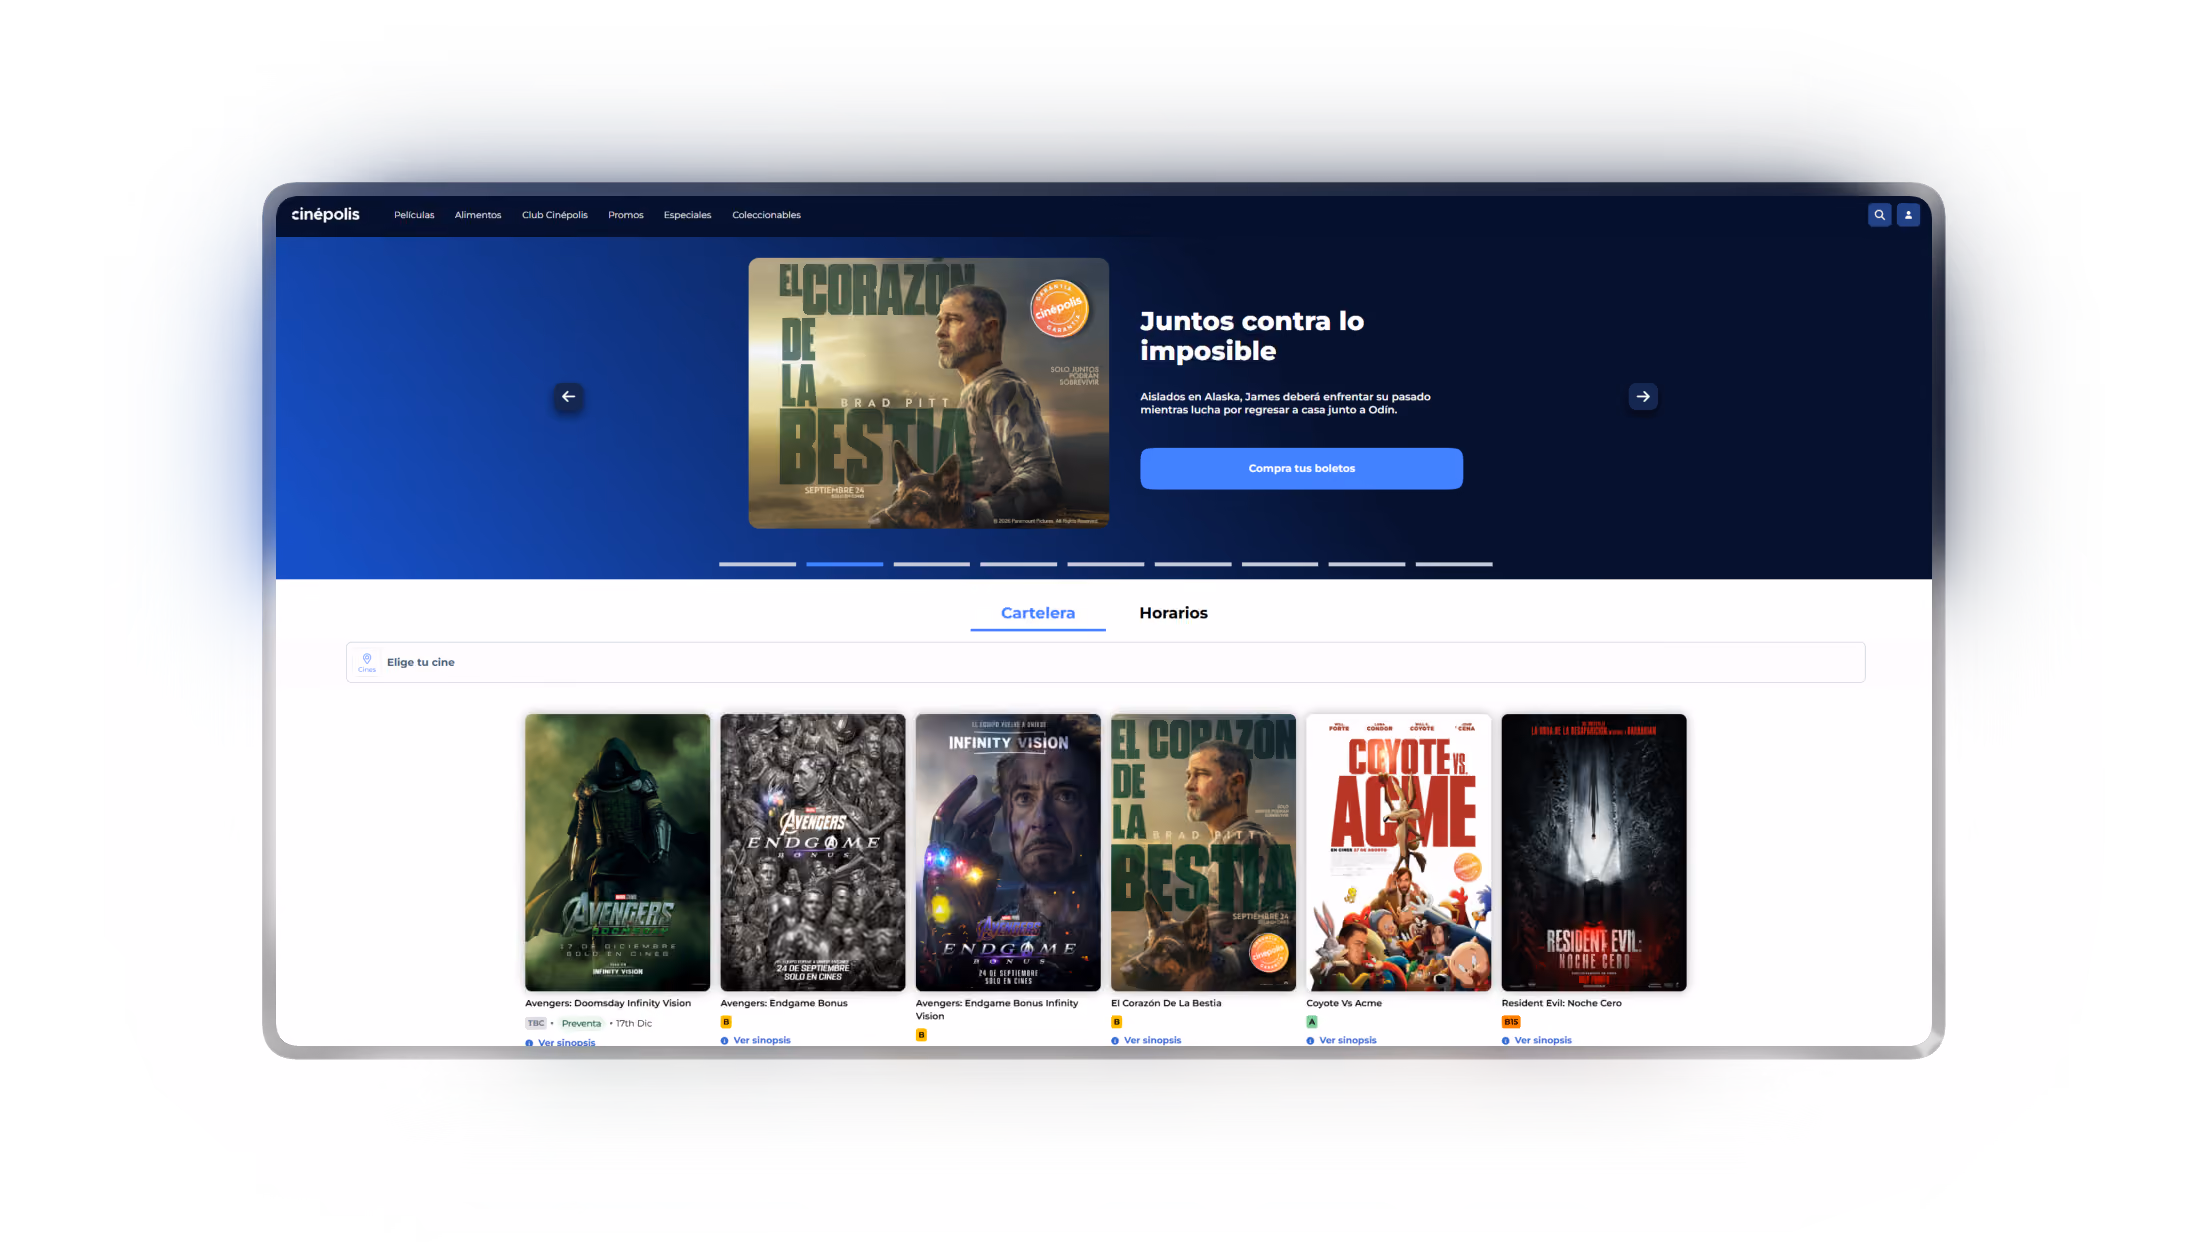The width and height of the screenshot is (2208, 1242).
Task: Click Preventa tag on Avengers: Doomsday
Action: pyautogui.click(x=581, y=1023)
